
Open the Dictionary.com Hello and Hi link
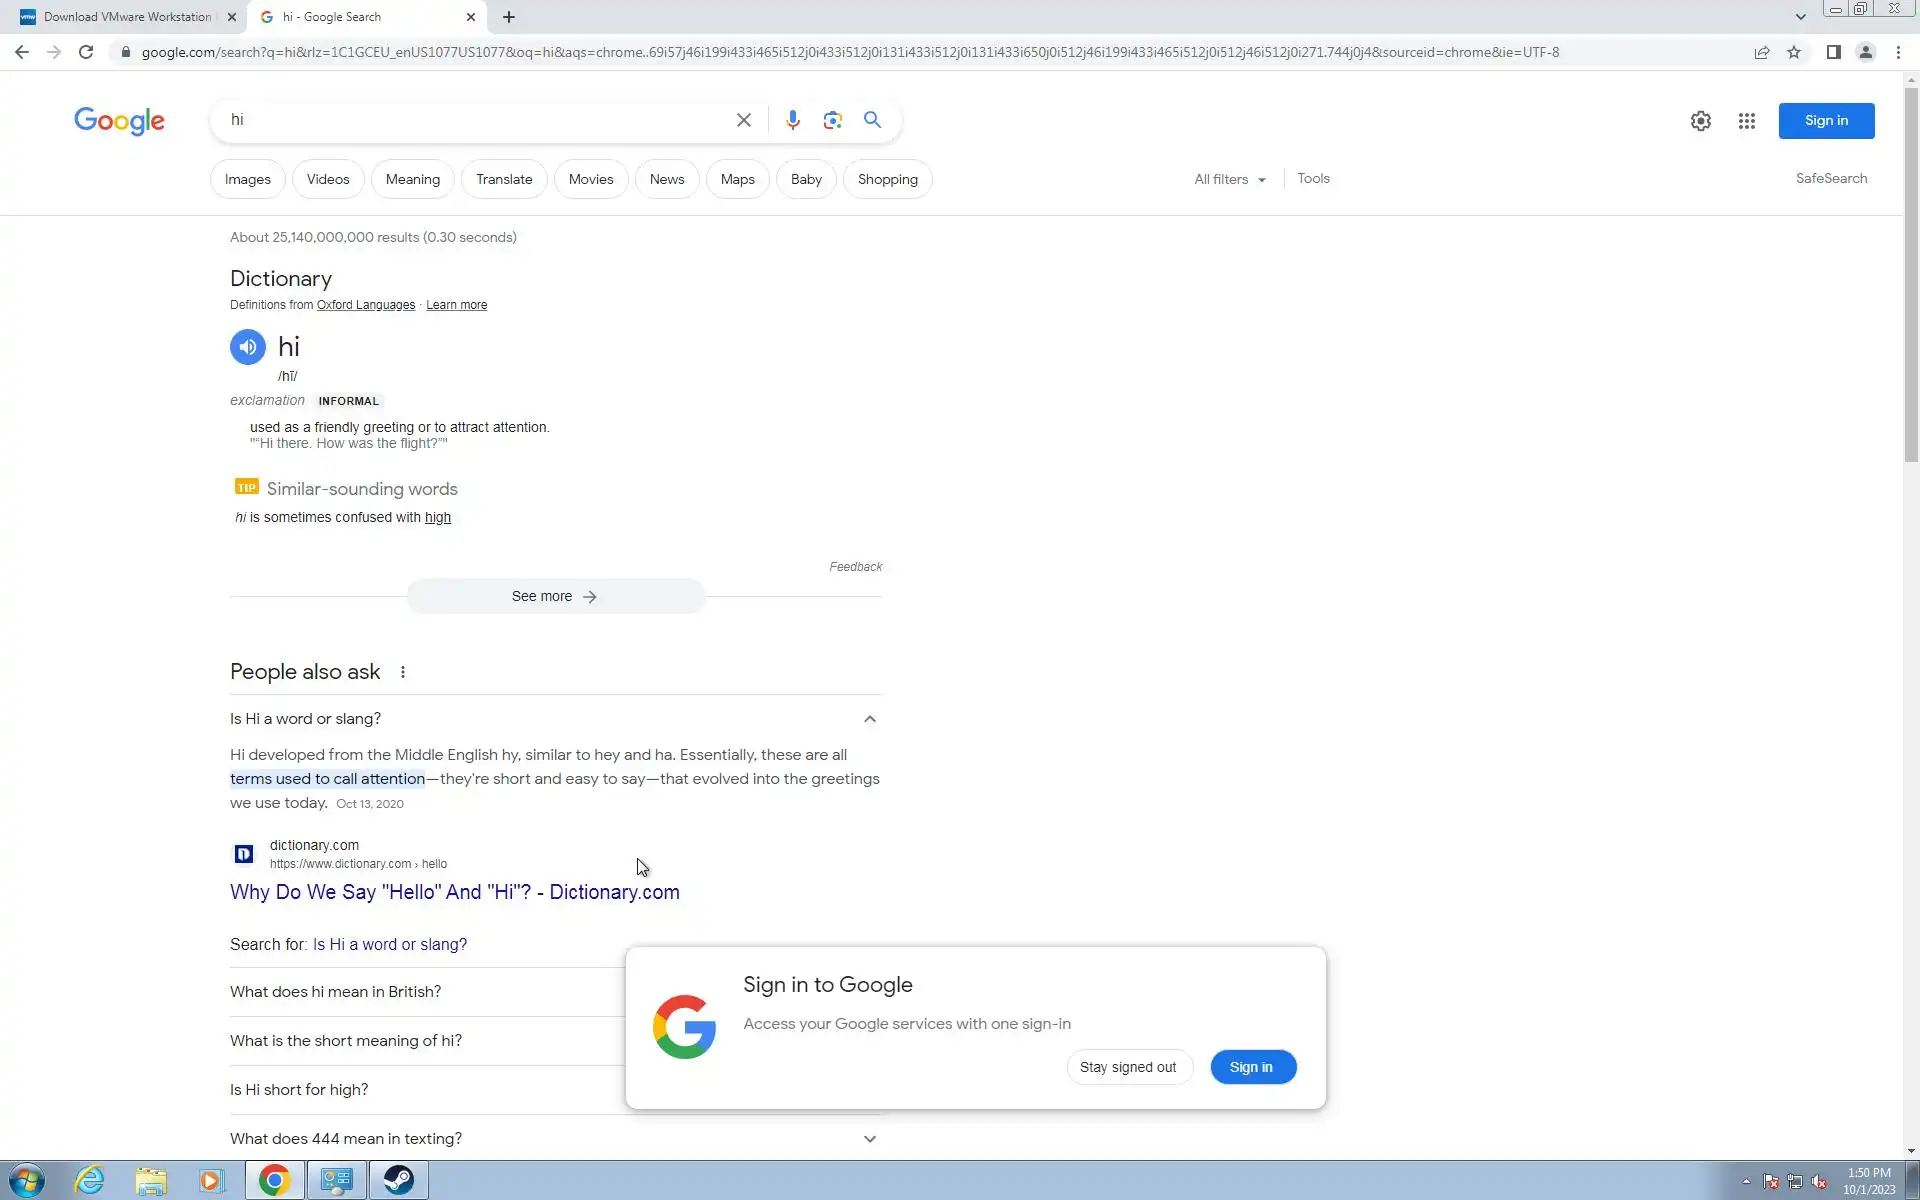click(x=454, y=892)
